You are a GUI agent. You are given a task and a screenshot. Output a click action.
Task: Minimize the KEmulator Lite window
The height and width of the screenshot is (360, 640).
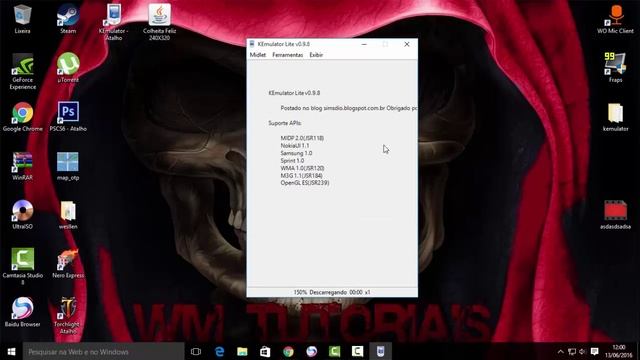[364, 44]
